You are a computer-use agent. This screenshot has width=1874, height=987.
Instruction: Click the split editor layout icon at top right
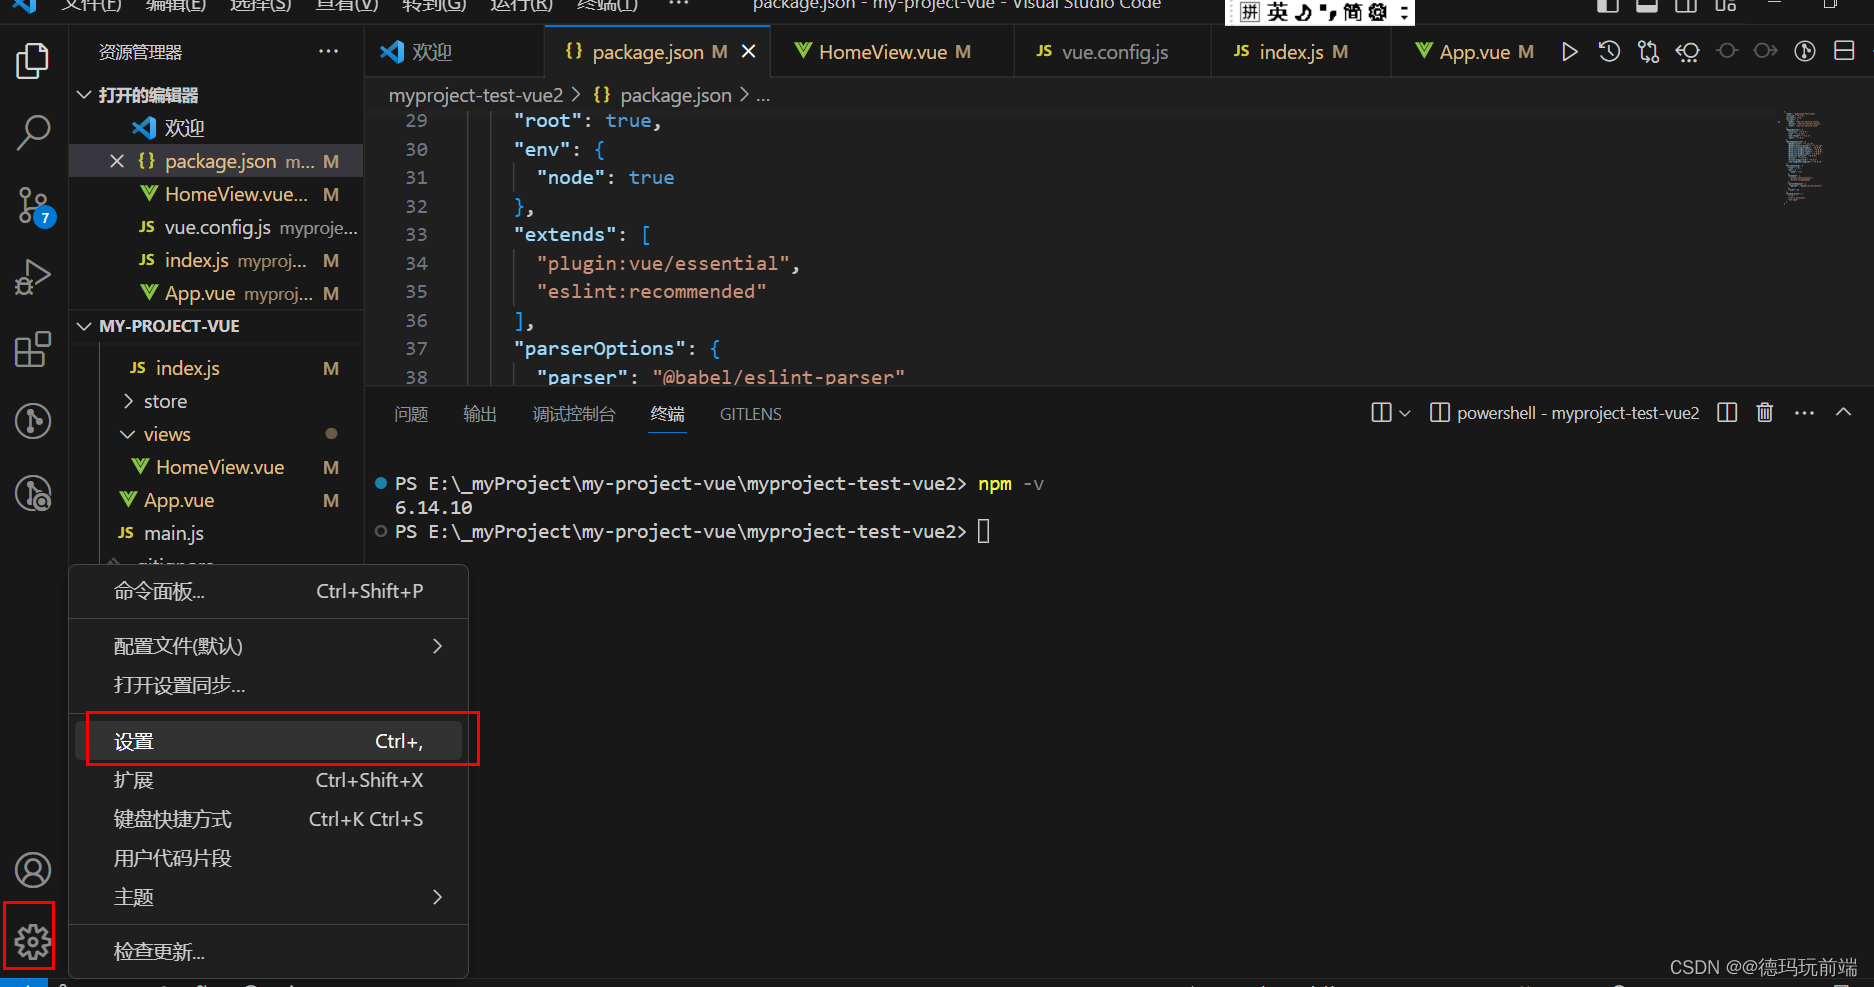[1844, 51]
